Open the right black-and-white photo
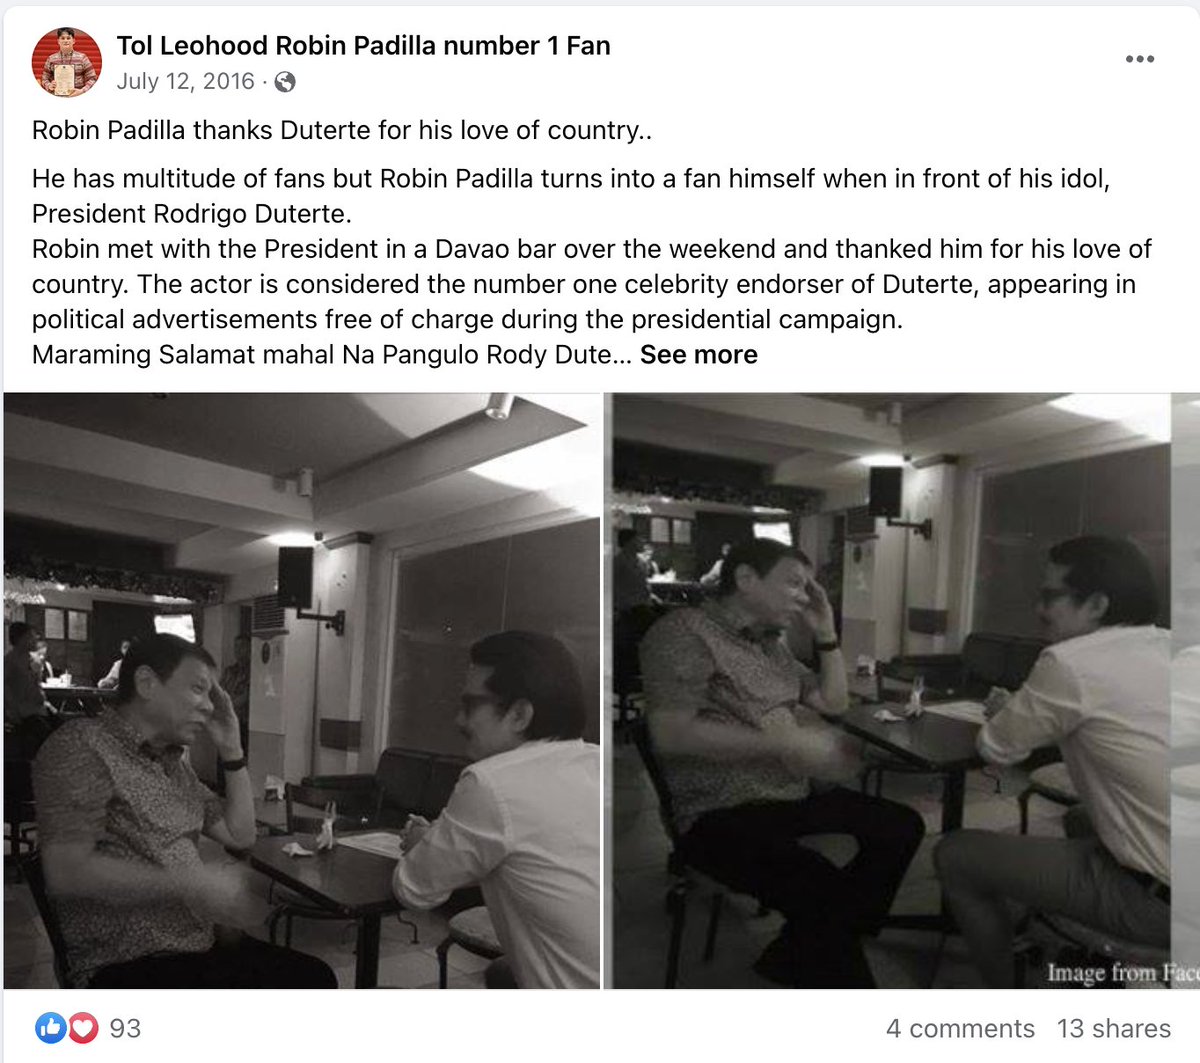Screen dimensions: 1200x1063 click(891, 690)
